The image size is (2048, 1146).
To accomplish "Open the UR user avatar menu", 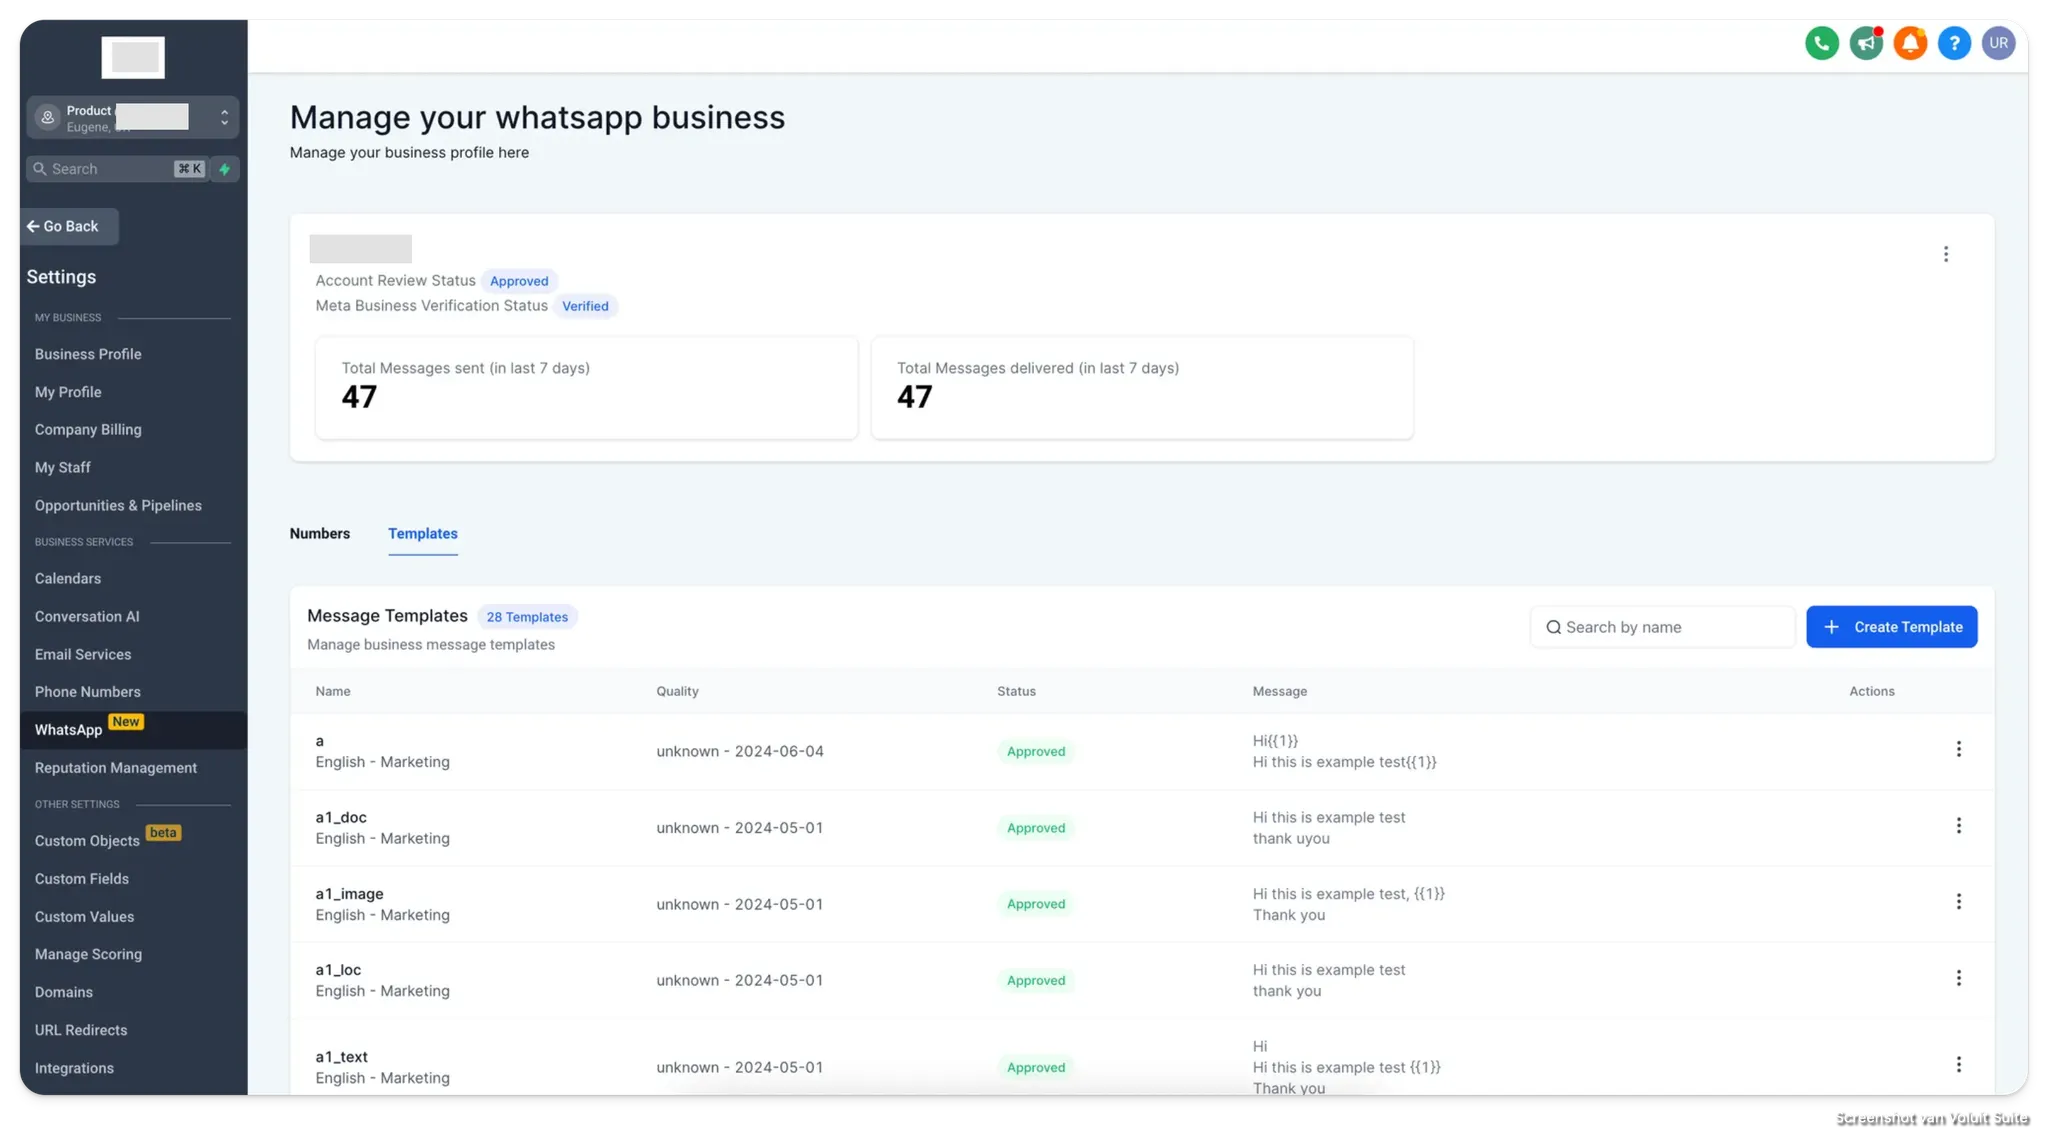I will 1998,43.
